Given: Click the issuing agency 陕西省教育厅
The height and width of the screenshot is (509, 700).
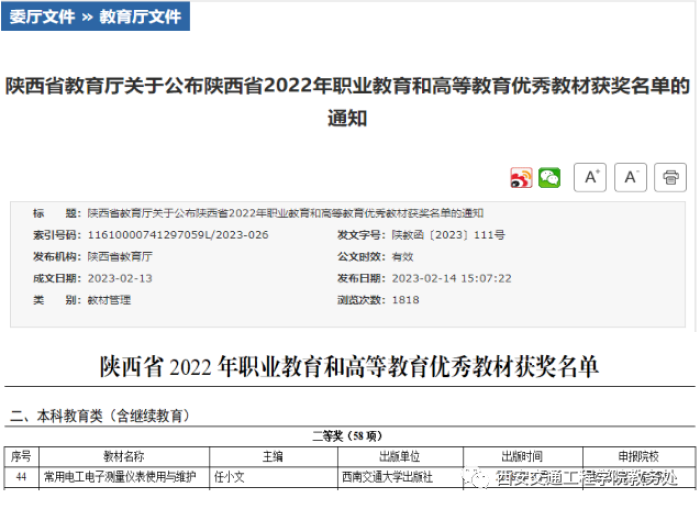Looking at the screenshot, I should (120, 256).
